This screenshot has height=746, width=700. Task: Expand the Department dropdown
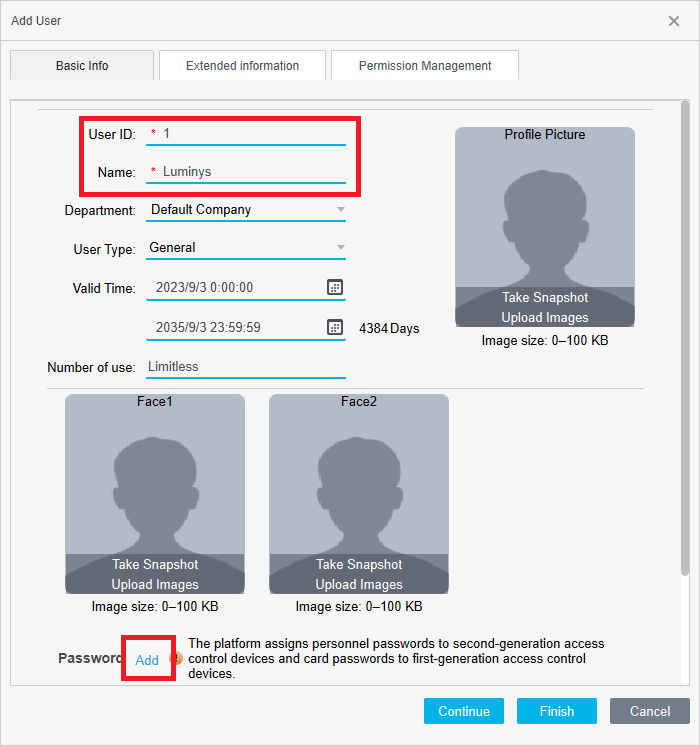[x=340, y=210]
